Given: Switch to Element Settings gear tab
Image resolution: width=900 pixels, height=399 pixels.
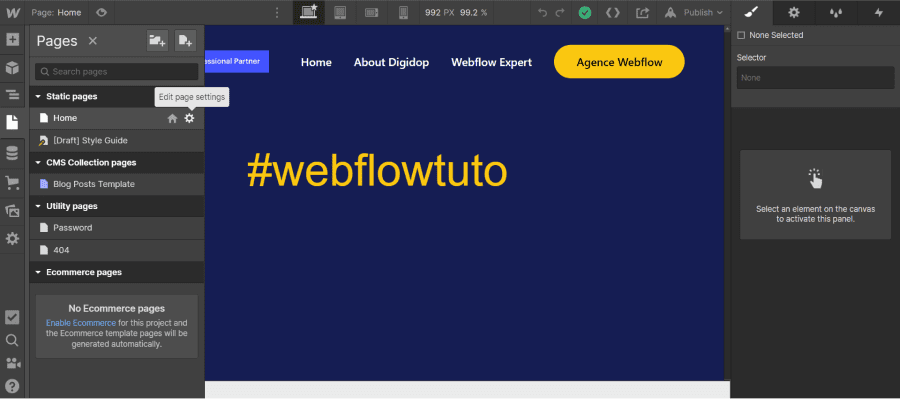Looking at the screenshot, I should click(794, 12).
